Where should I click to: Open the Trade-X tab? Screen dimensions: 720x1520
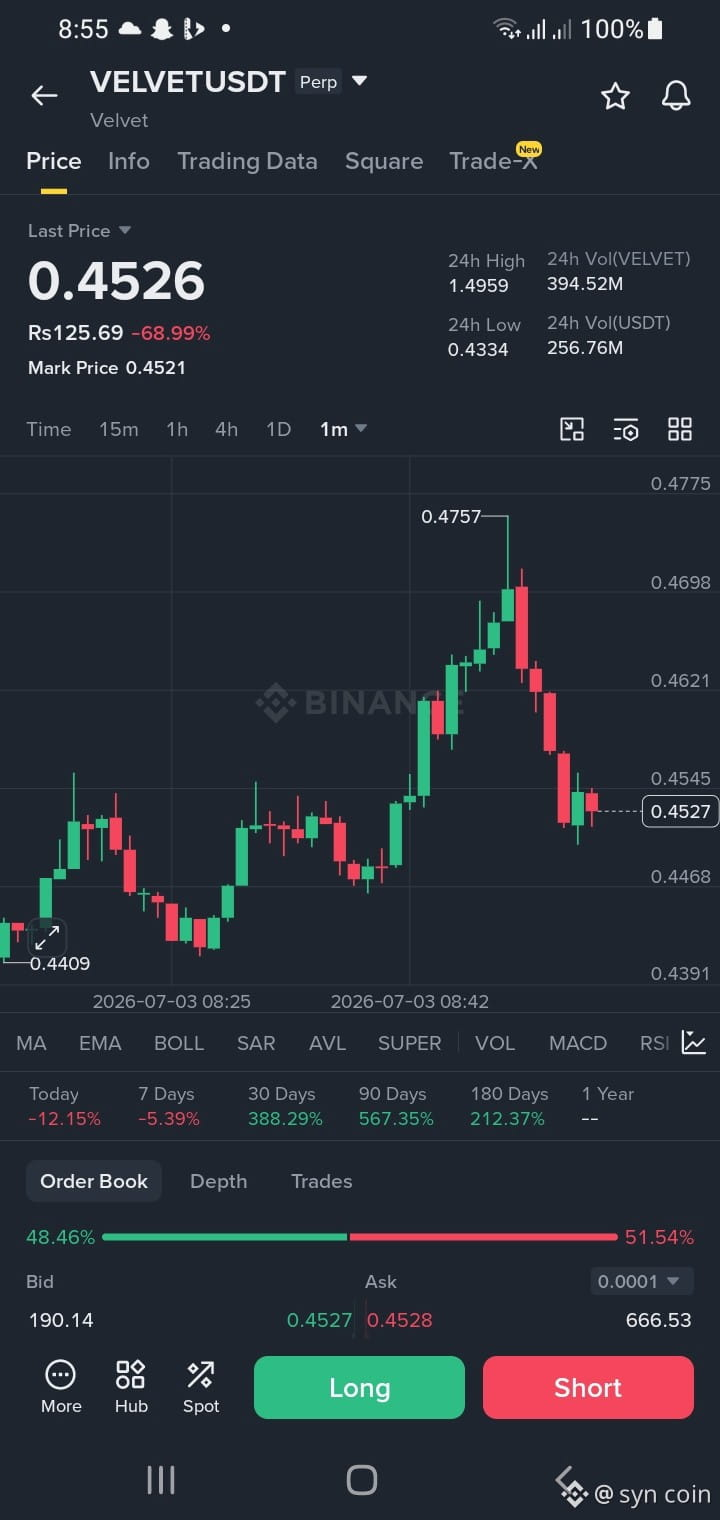[x=494, y=161]
